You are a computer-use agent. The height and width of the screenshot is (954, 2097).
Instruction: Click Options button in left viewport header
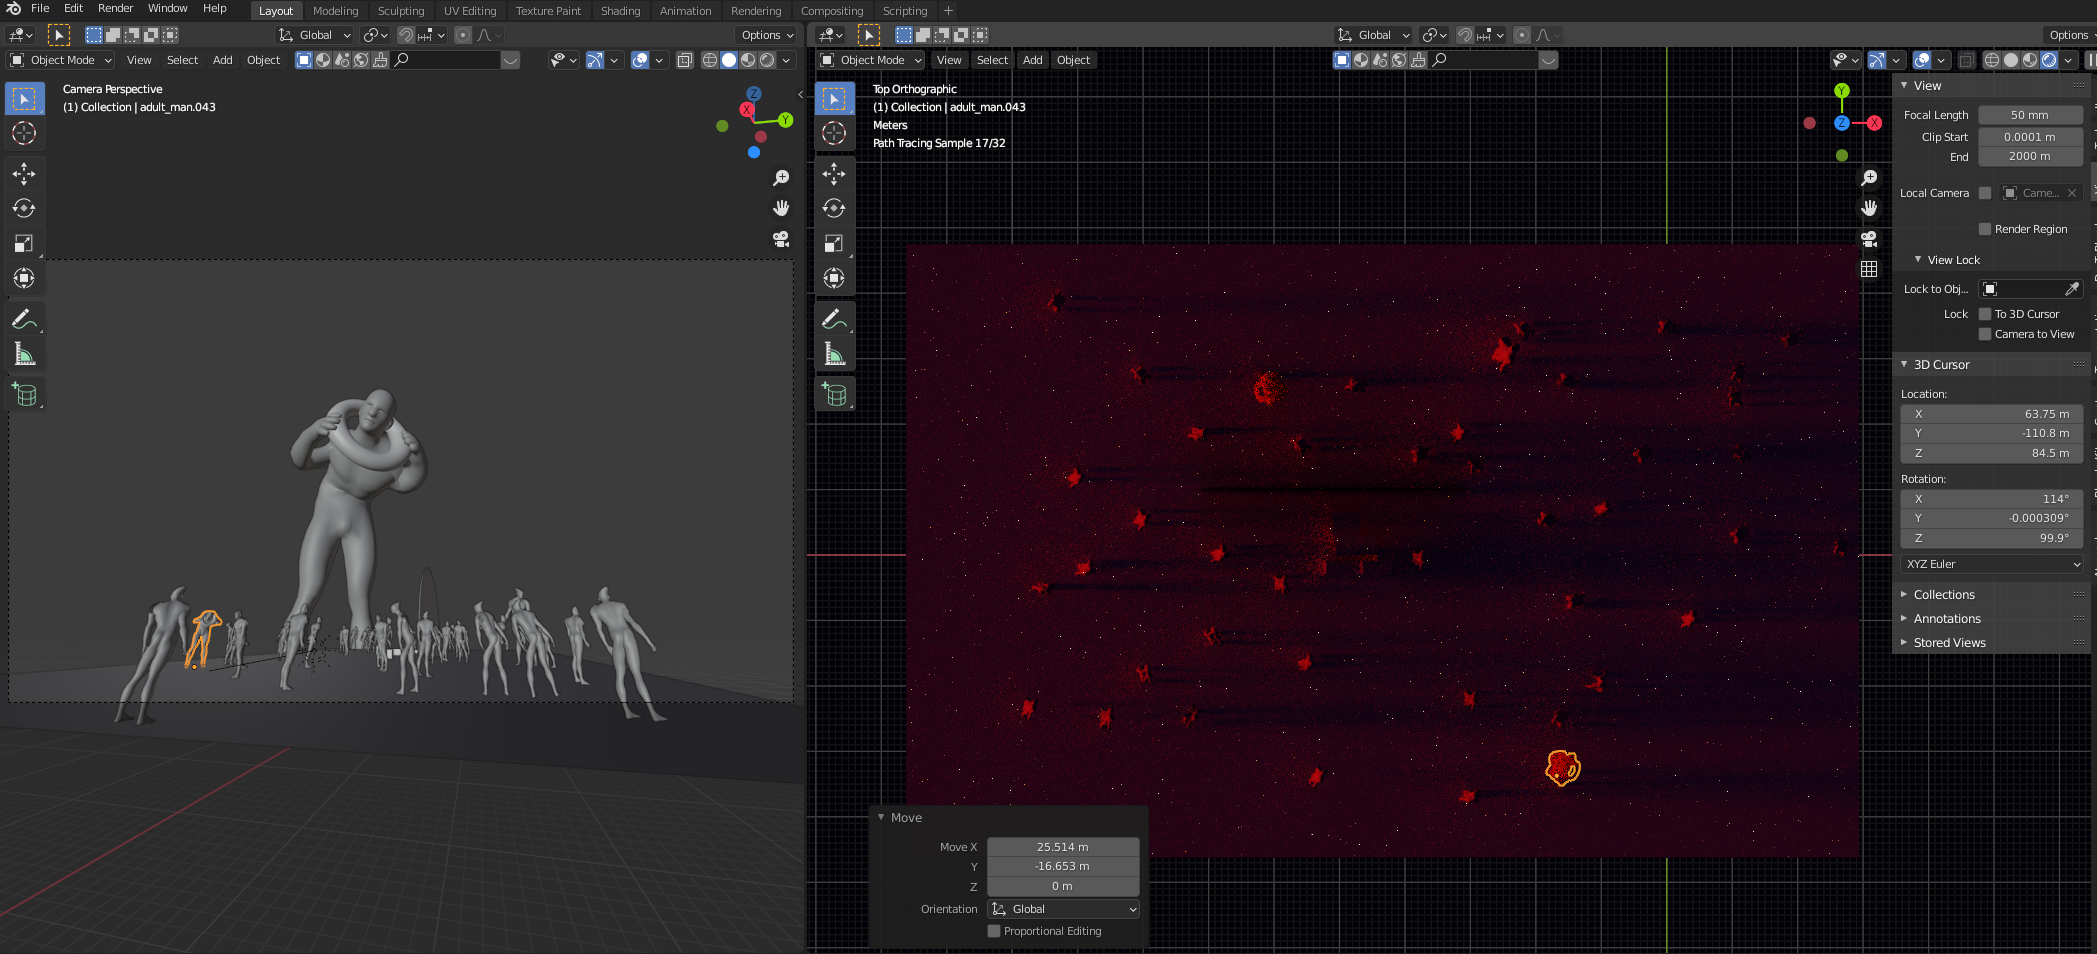point(767,35)
